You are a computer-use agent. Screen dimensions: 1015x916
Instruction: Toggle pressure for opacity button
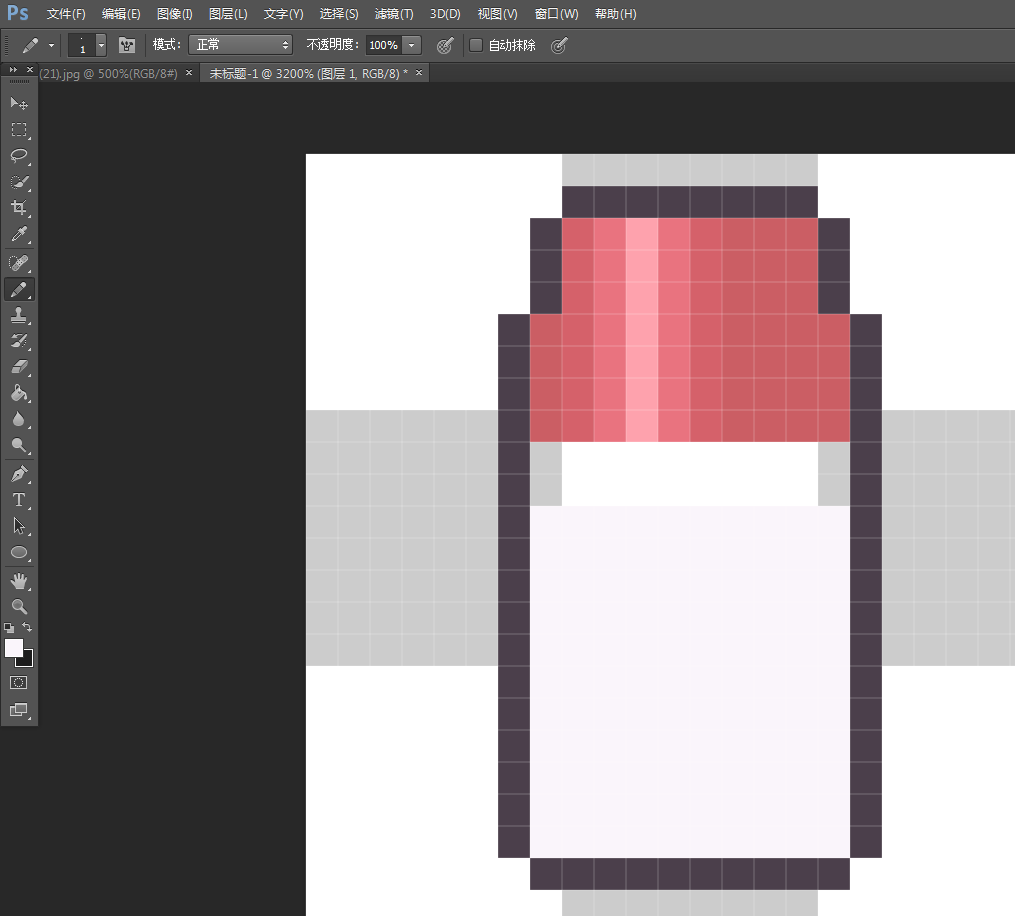(x=445, y=45)
